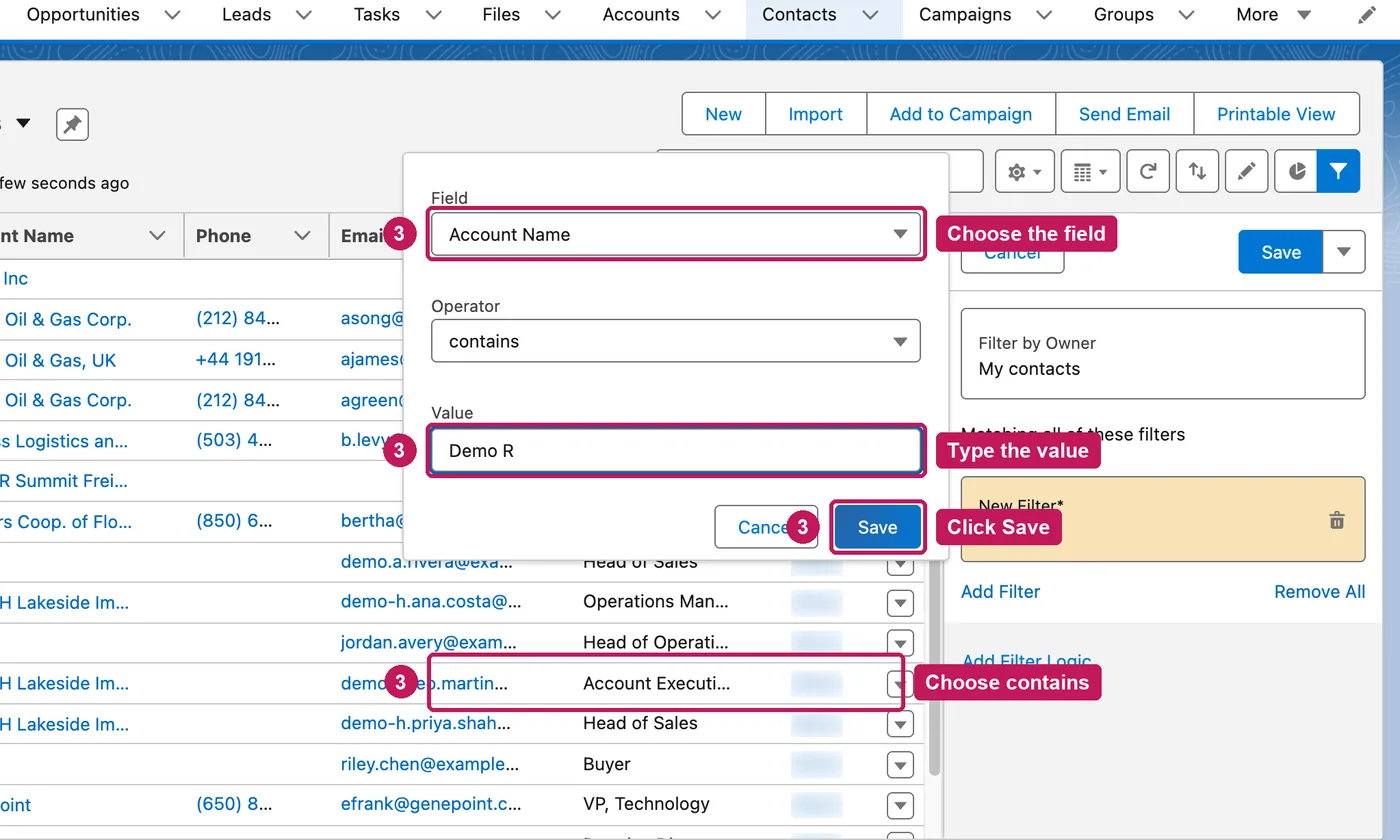Click the New contact button

(x=723, y=114)
